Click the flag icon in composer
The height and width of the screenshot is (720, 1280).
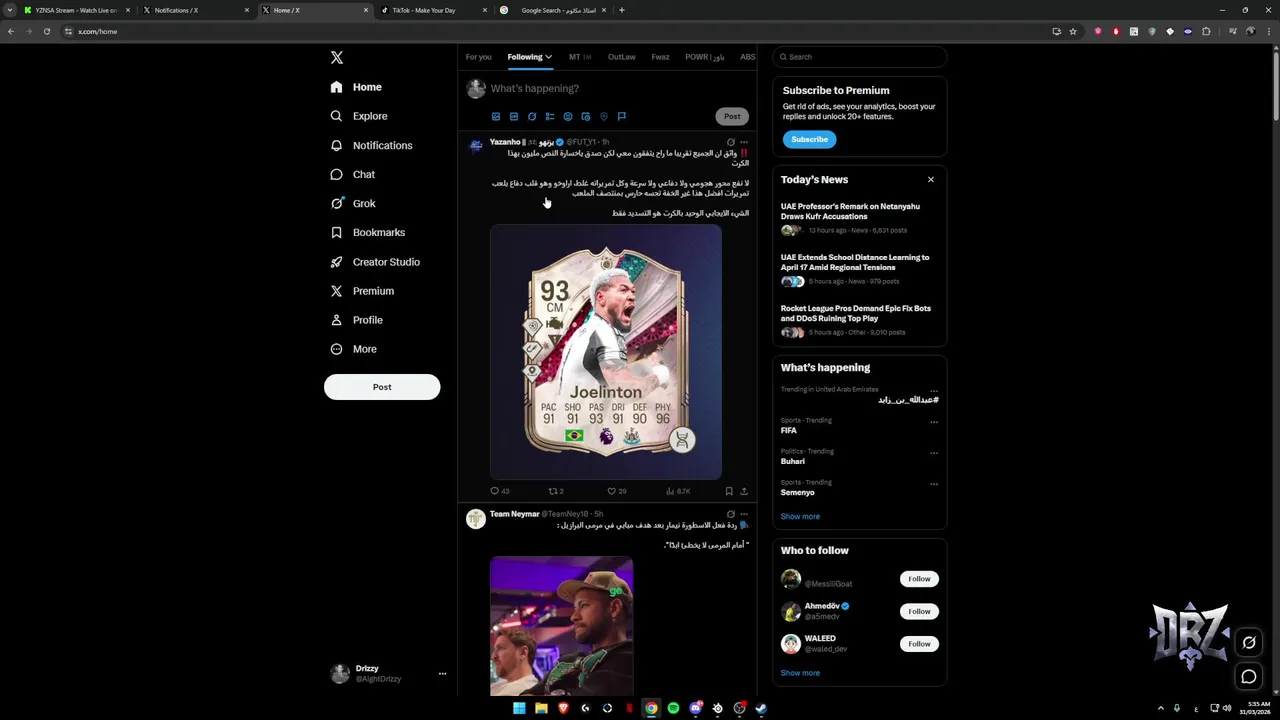[x=622, y=116]
